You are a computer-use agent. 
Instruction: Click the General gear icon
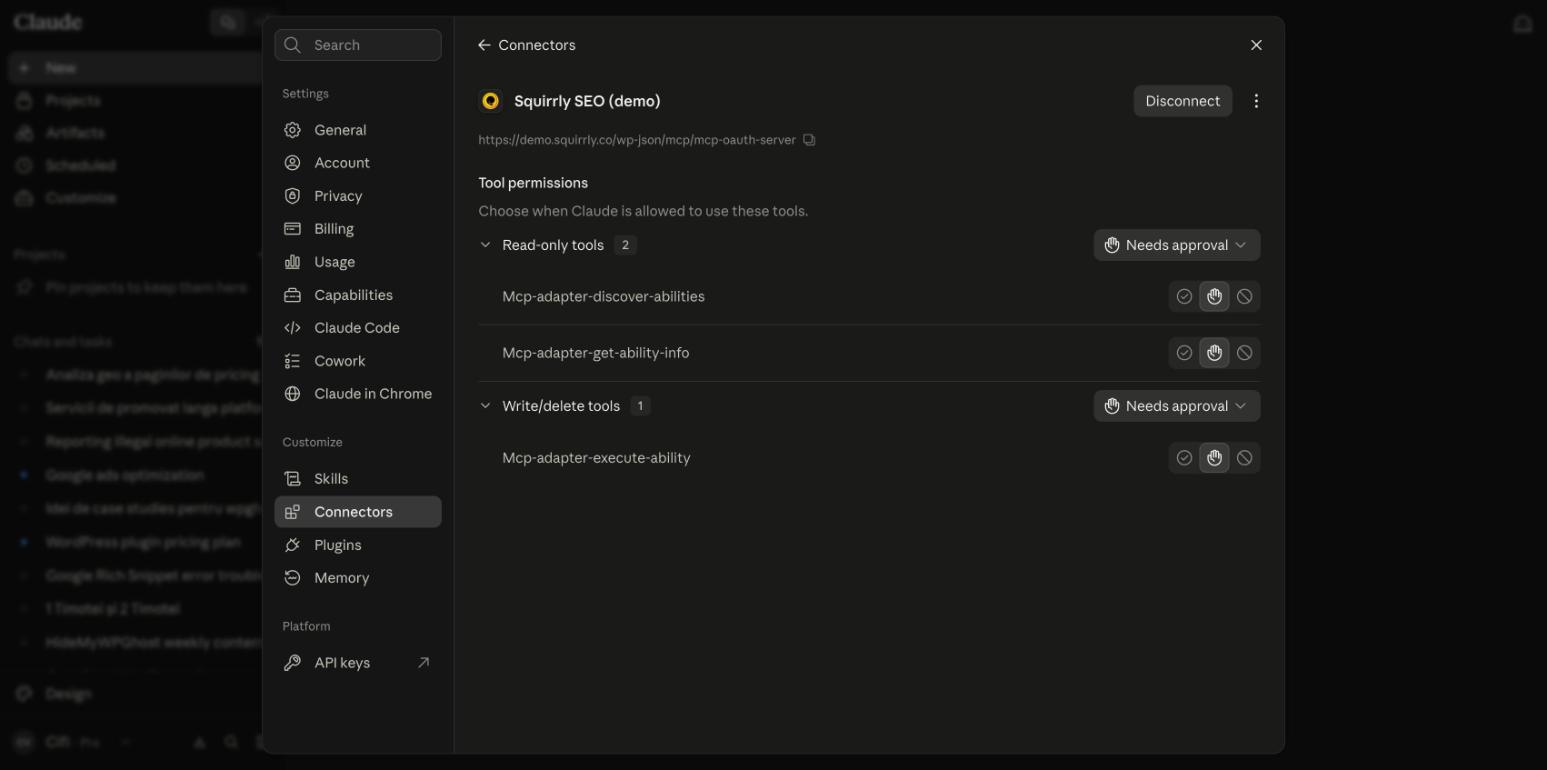click(x=292, y=130)
